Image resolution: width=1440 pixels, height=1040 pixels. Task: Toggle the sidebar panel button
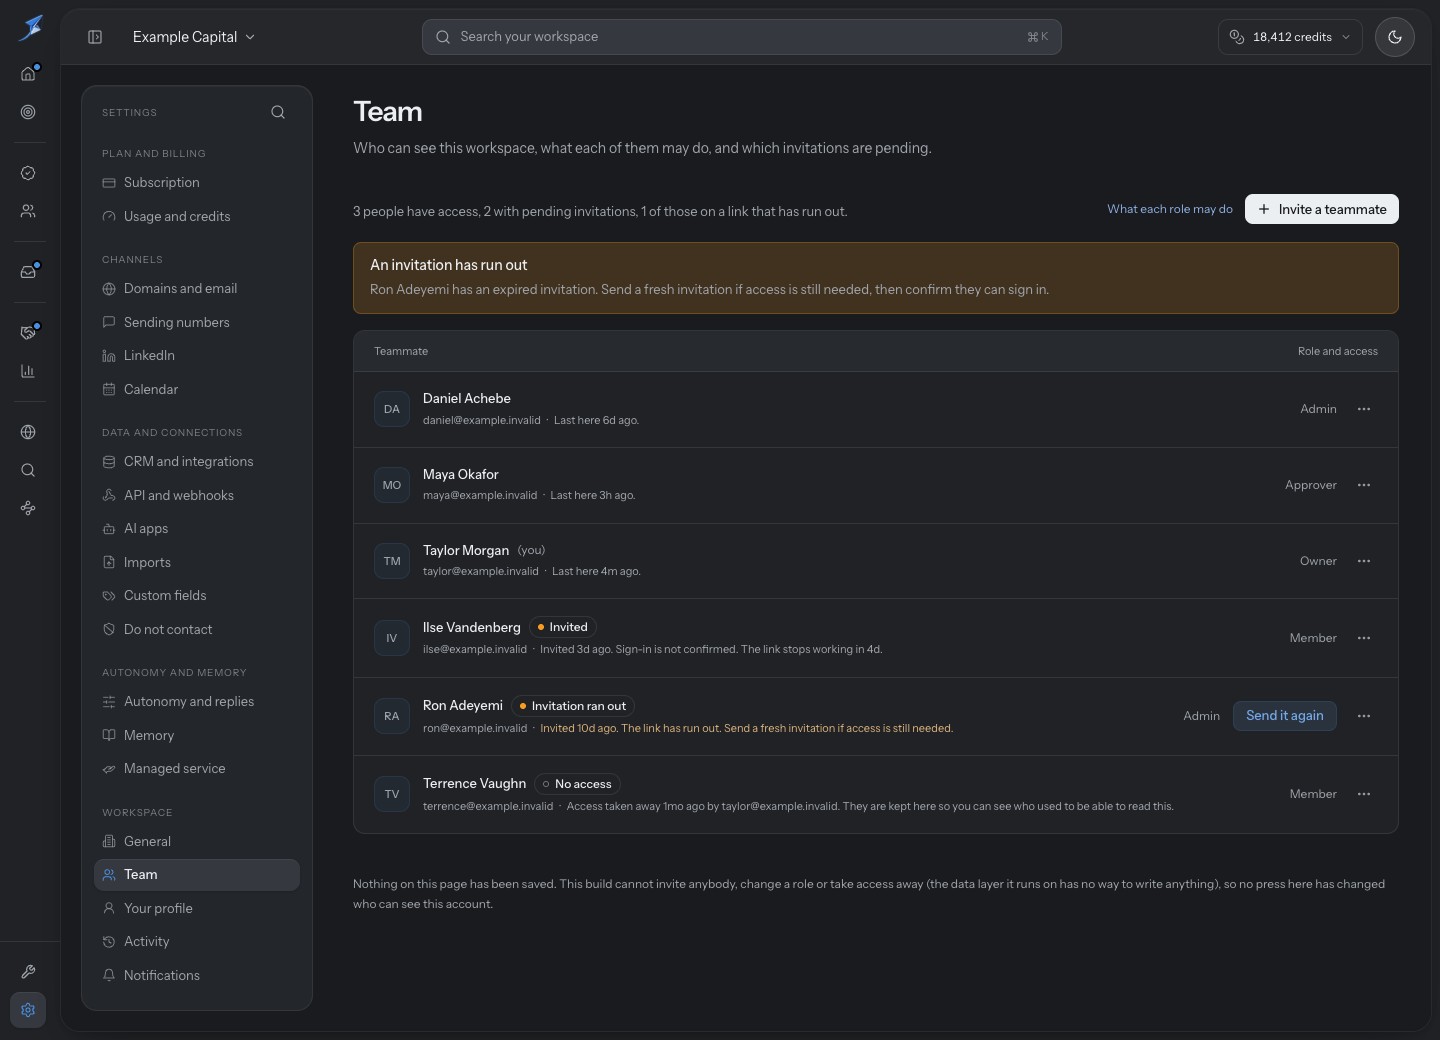pos(95,37)
